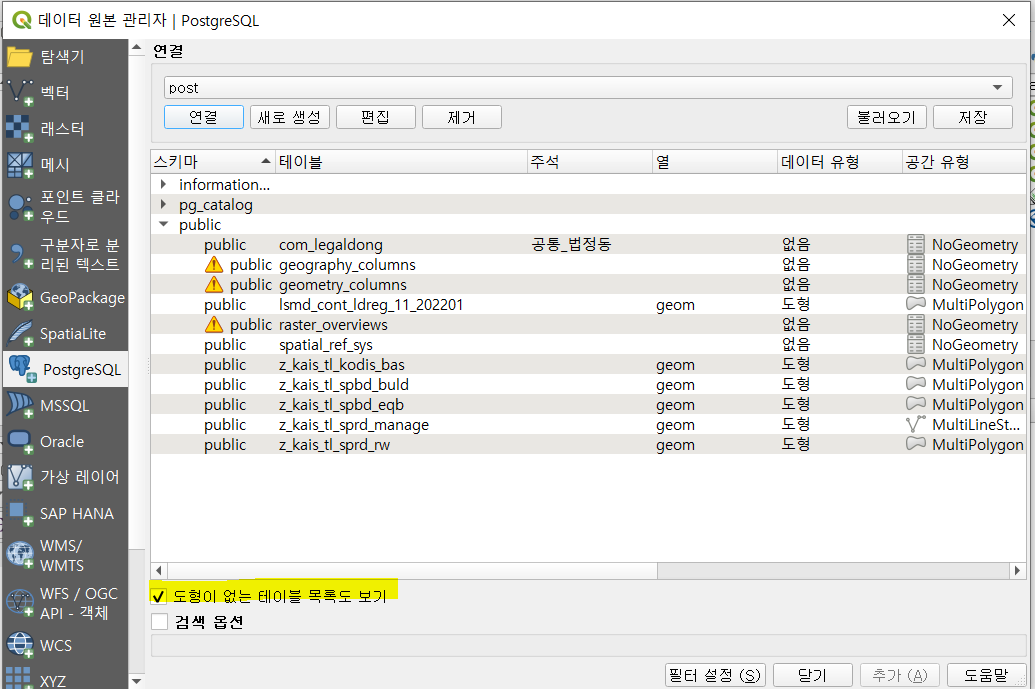This screenshot has height=689, width=1035.
Task: Click the 도움말 help button
Action: click(987, 675)
